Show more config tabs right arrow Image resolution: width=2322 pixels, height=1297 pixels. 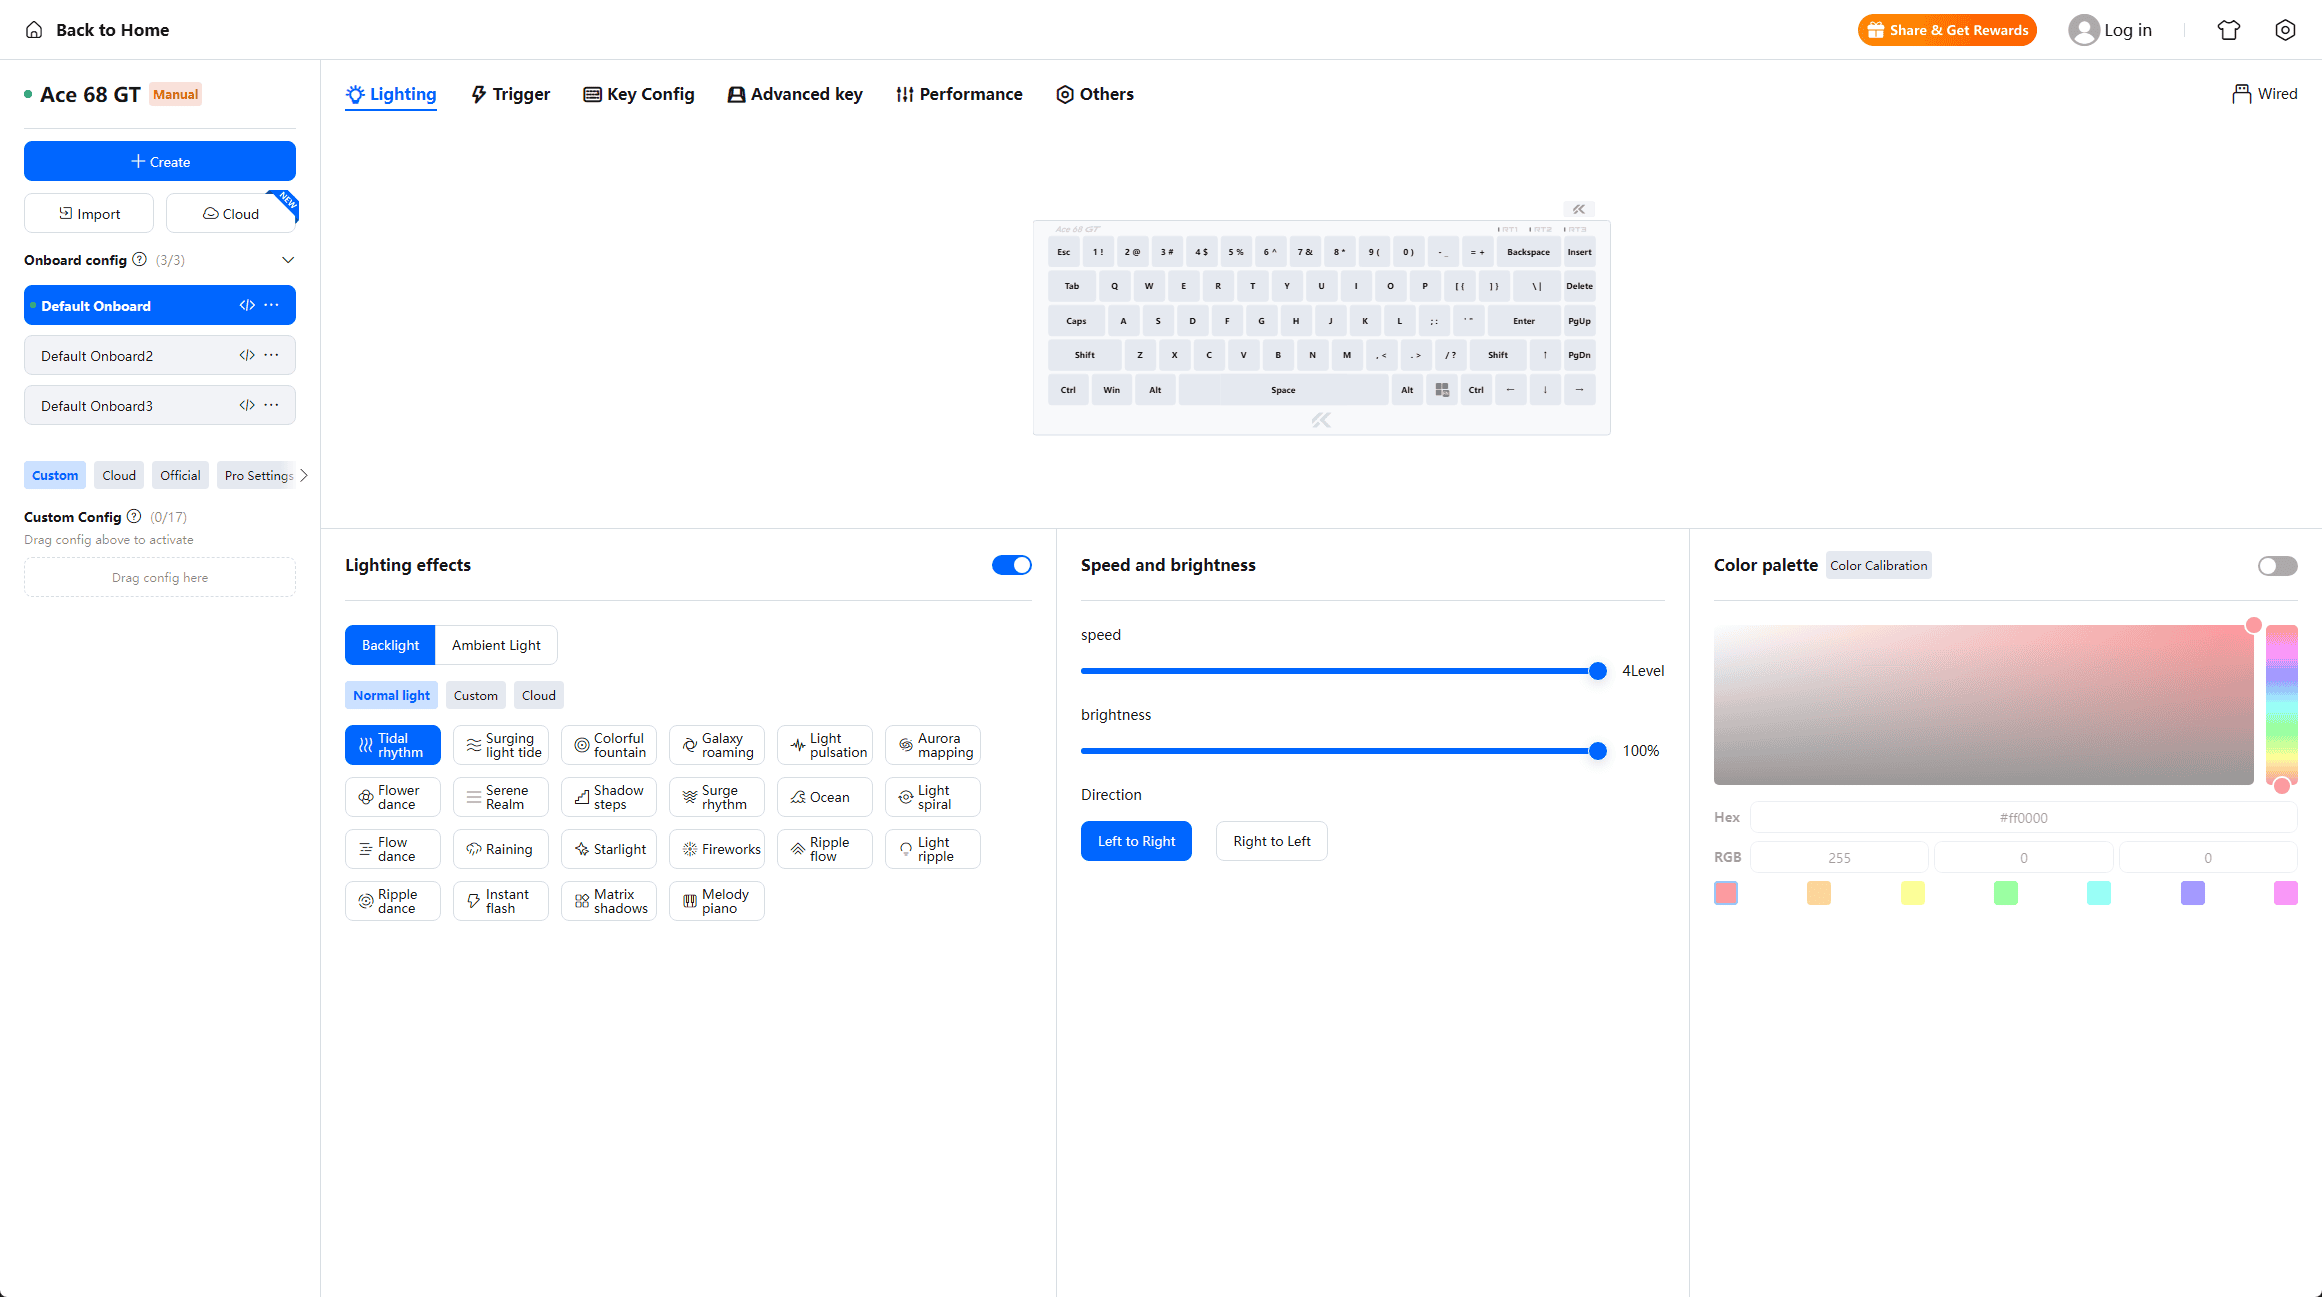(304, 475)
